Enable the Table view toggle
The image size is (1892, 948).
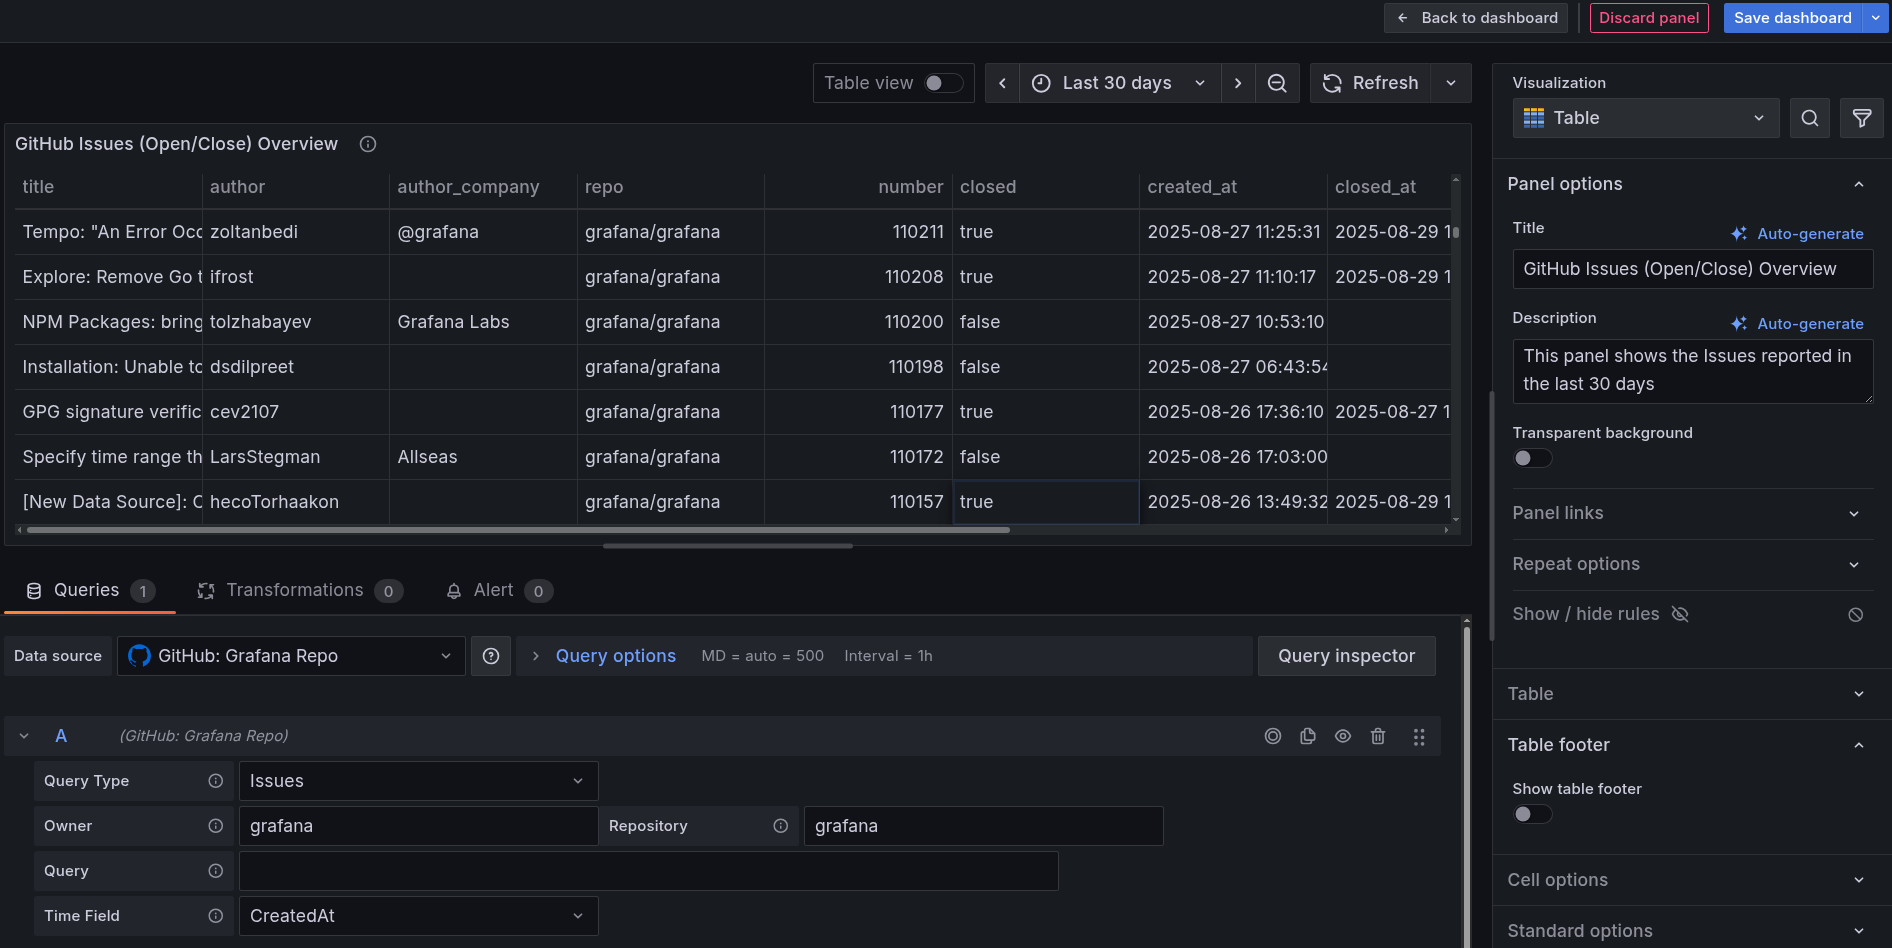pyautogui.click(x=941, y=83)
